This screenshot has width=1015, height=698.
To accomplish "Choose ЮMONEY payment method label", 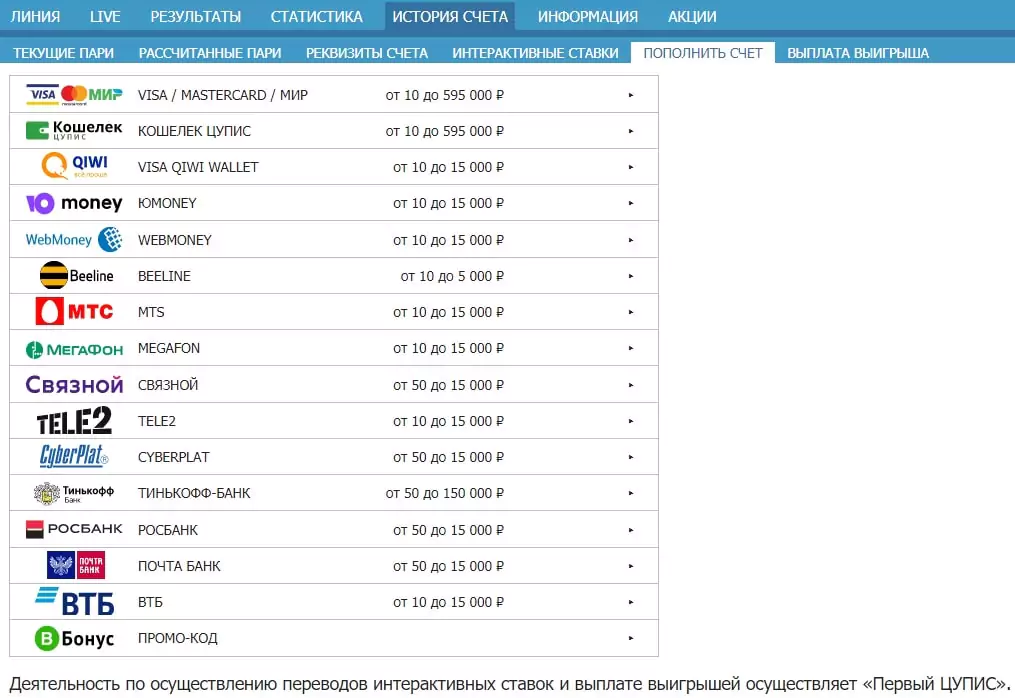I will pos(167,203).
